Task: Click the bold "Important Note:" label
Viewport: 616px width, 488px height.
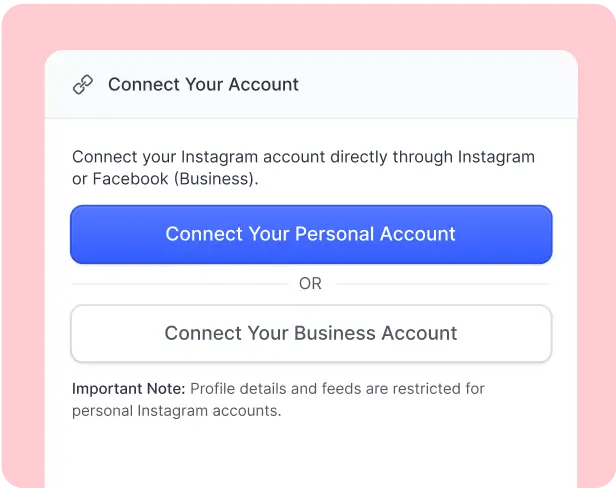Action: click(x=128, y=389)
